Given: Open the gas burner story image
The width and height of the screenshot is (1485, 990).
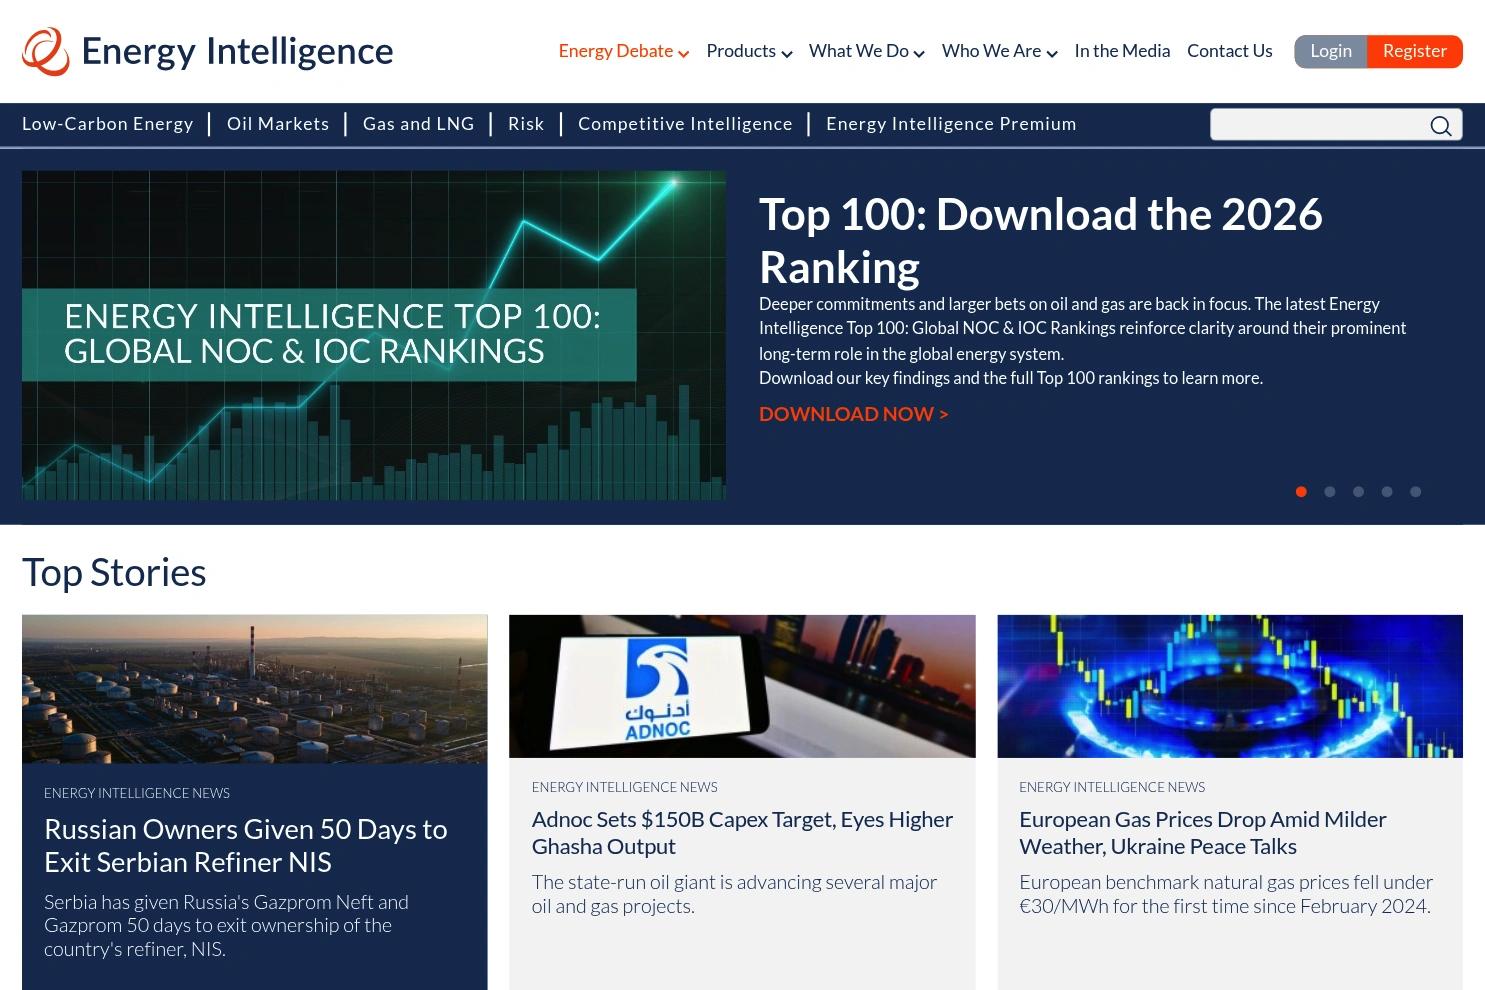Looking at the screenshot, I should click(x=1230, y=686).
